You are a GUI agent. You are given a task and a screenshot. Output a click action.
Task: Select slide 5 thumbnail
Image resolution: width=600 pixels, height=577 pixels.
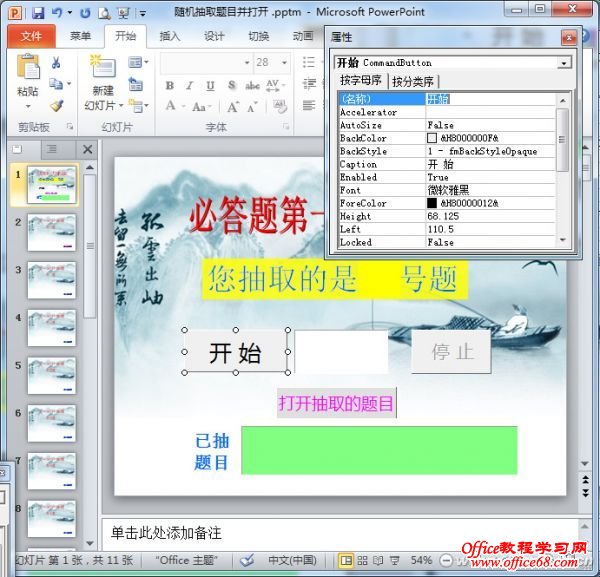pyautogui.click(x=52, y=376)
